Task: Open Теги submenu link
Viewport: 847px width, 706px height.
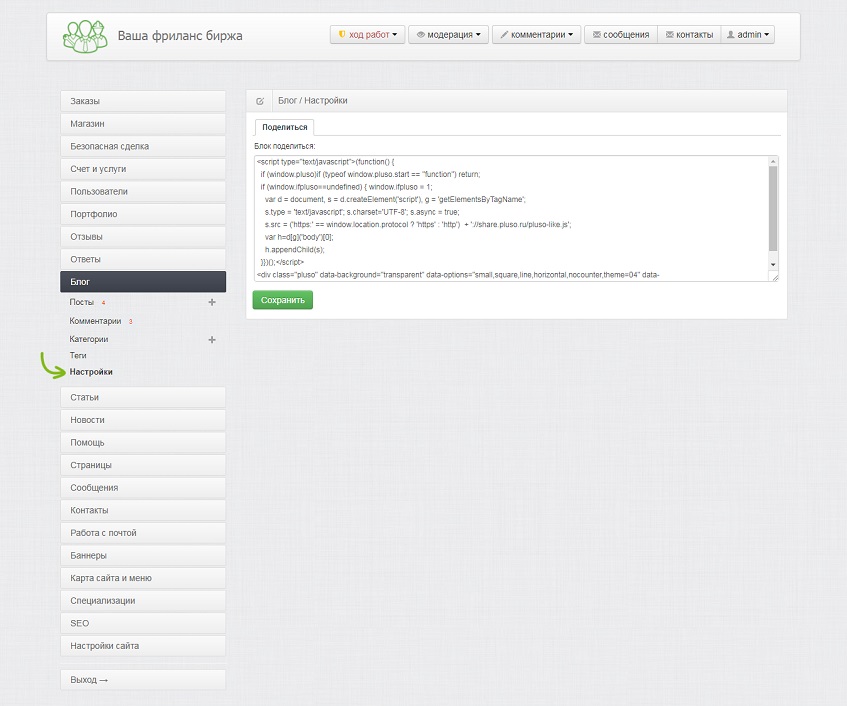Action: [x=78, y=355]
